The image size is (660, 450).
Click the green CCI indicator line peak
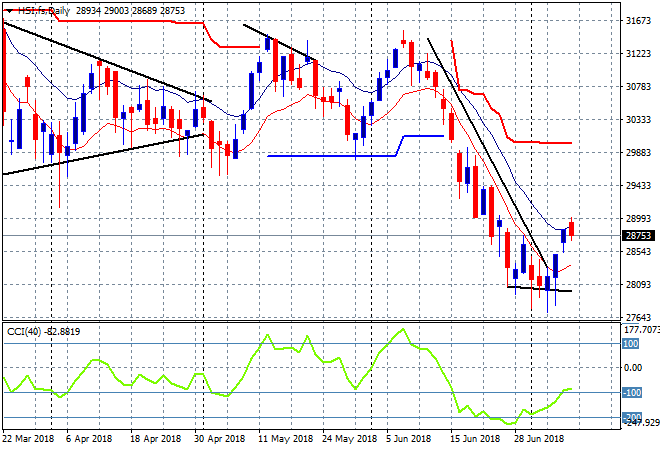[402, 330]
